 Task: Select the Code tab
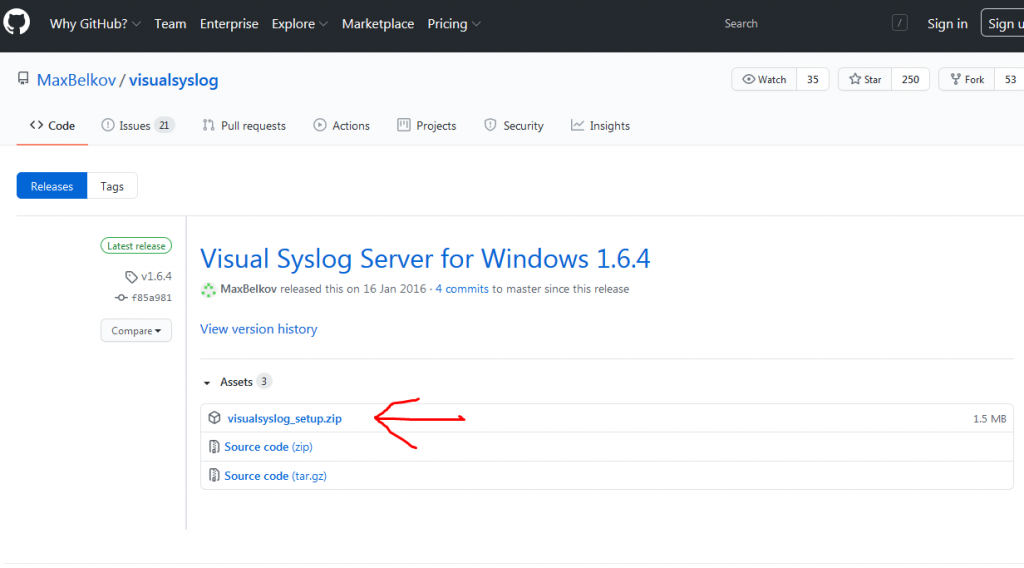pos(52,125)
